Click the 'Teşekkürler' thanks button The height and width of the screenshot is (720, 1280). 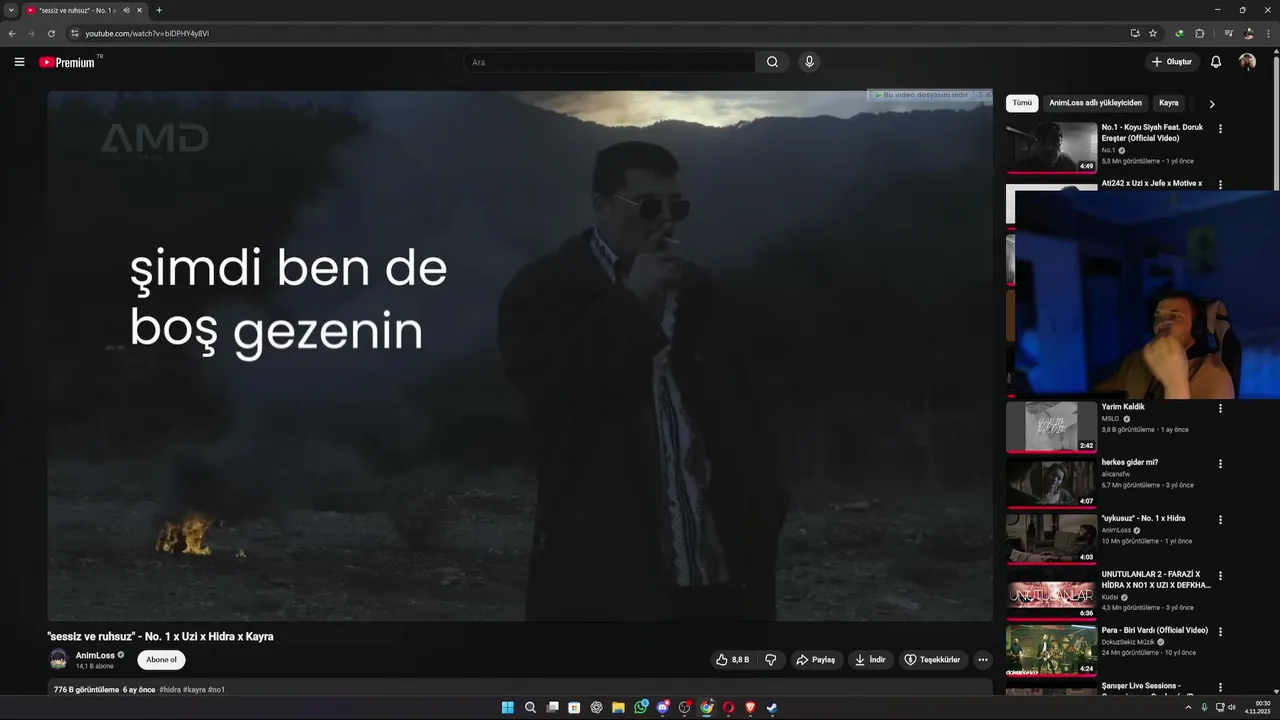click(932, 660)
